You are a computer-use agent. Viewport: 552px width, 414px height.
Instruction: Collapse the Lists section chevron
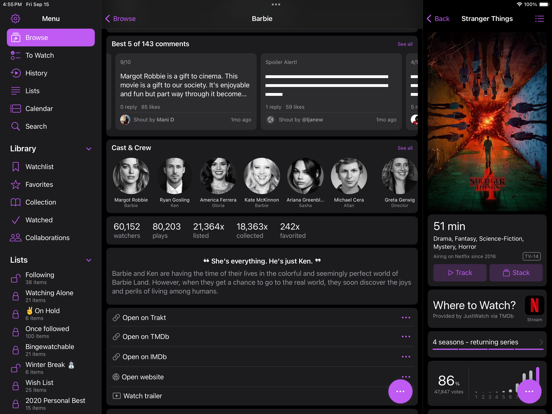pos(89,260)
